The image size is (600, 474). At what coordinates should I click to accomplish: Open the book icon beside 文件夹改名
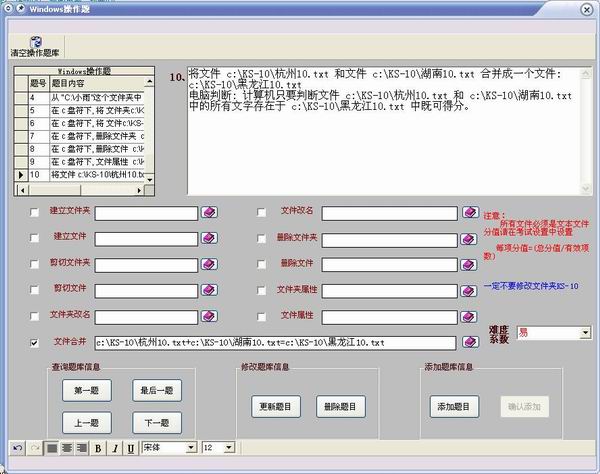tap(209, 316)
